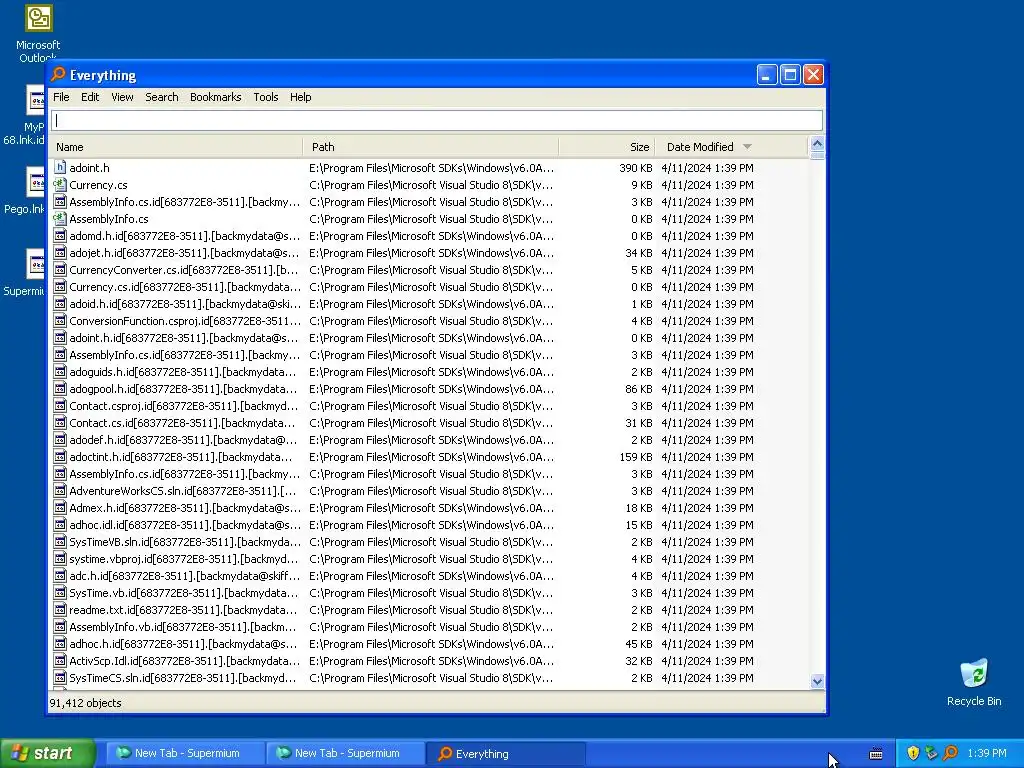
Task: Sort by the Size column header
Action: coord(607,147)
